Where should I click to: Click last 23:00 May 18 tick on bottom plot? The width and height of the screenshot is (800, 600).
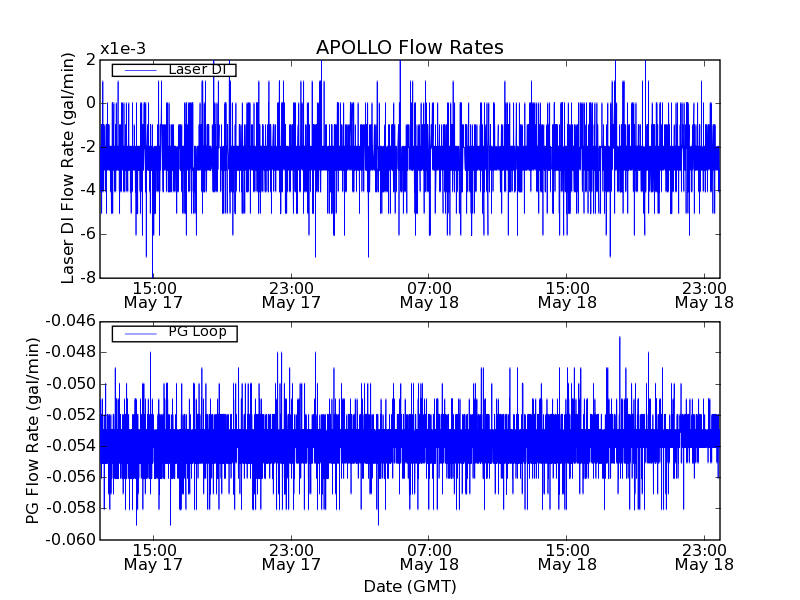tap(705, 557)
